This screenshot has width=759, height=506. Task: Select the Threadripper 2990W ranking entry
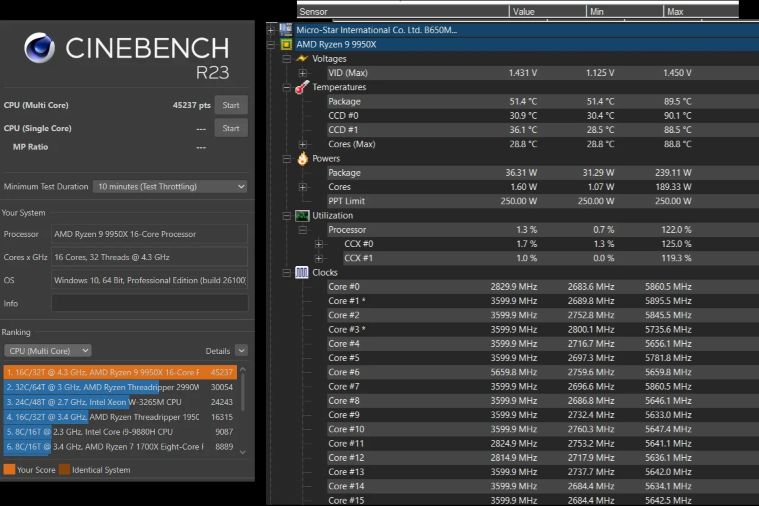coord(120,387)
